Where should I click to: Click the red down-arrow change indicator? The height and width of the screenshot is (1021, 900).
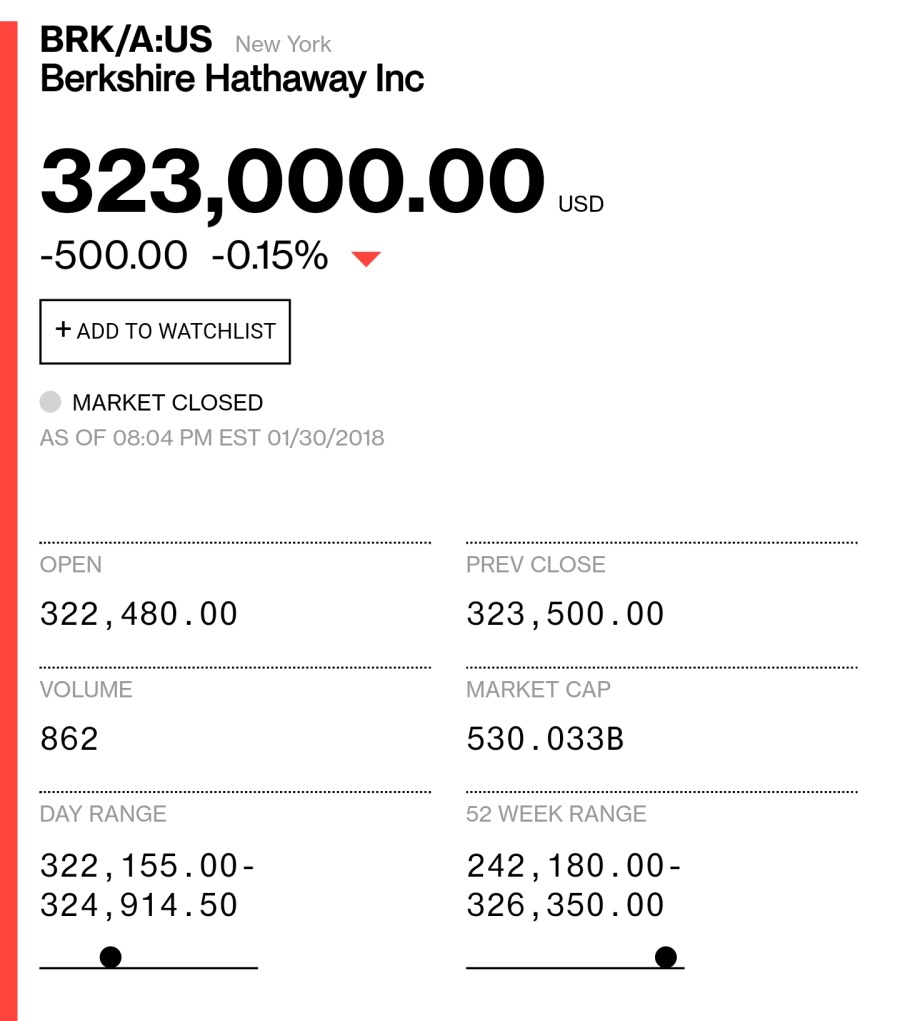point(366,259)
